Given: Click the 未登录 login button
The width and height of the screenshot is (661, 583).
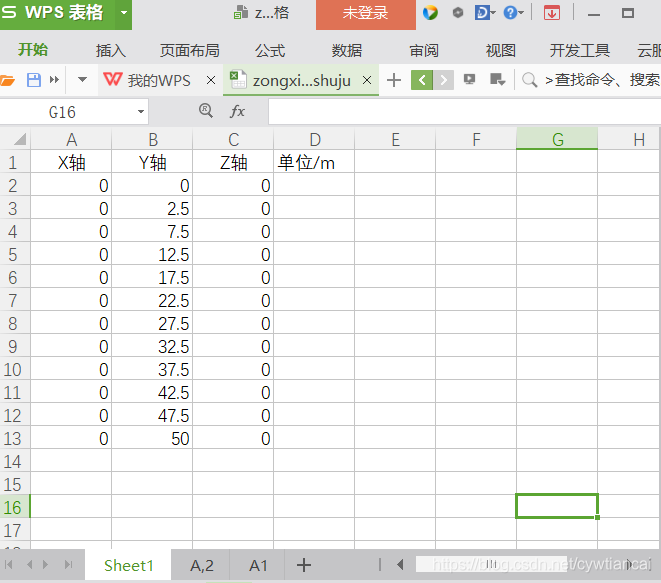Looking at the screenshot, I should [x=365, y=14].
